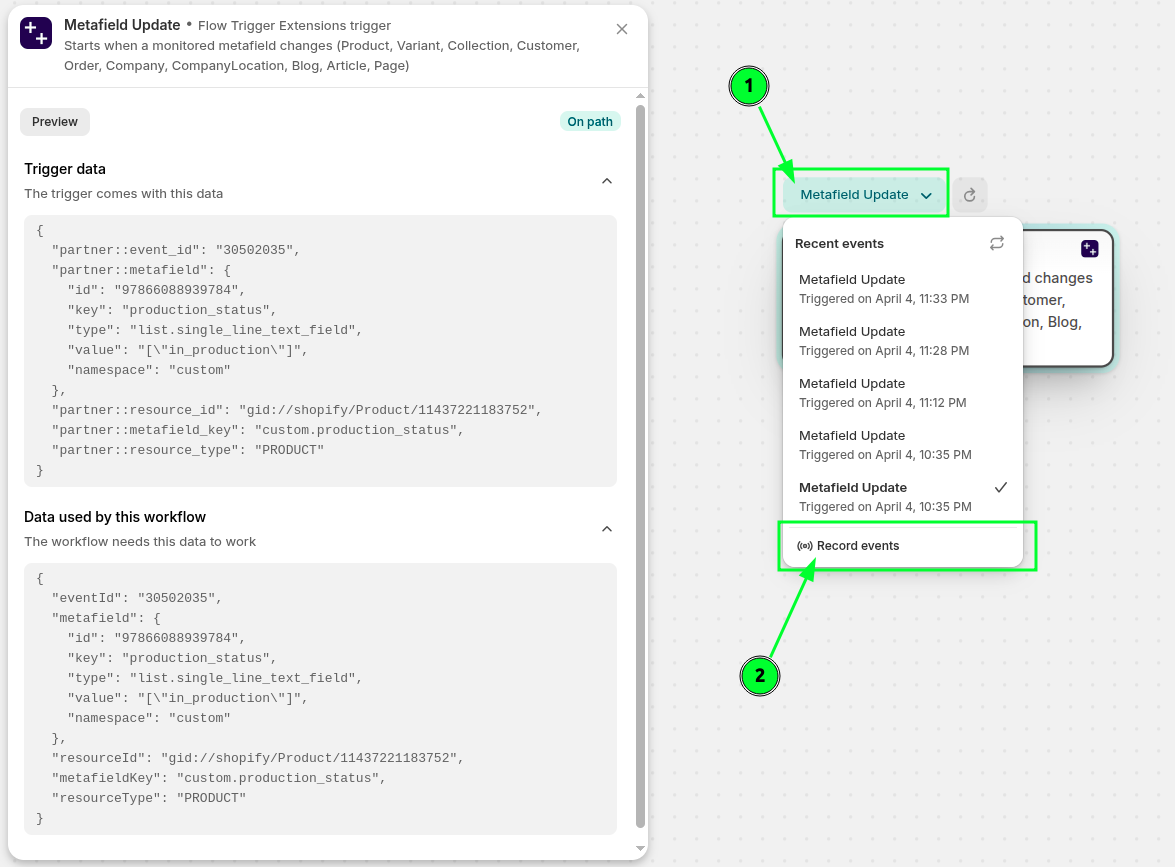Image resolution: width=1175 pixels, height=867 pixels.
Task: Select event triggered April 4, 11:12 PM
Action: (884, 393)
